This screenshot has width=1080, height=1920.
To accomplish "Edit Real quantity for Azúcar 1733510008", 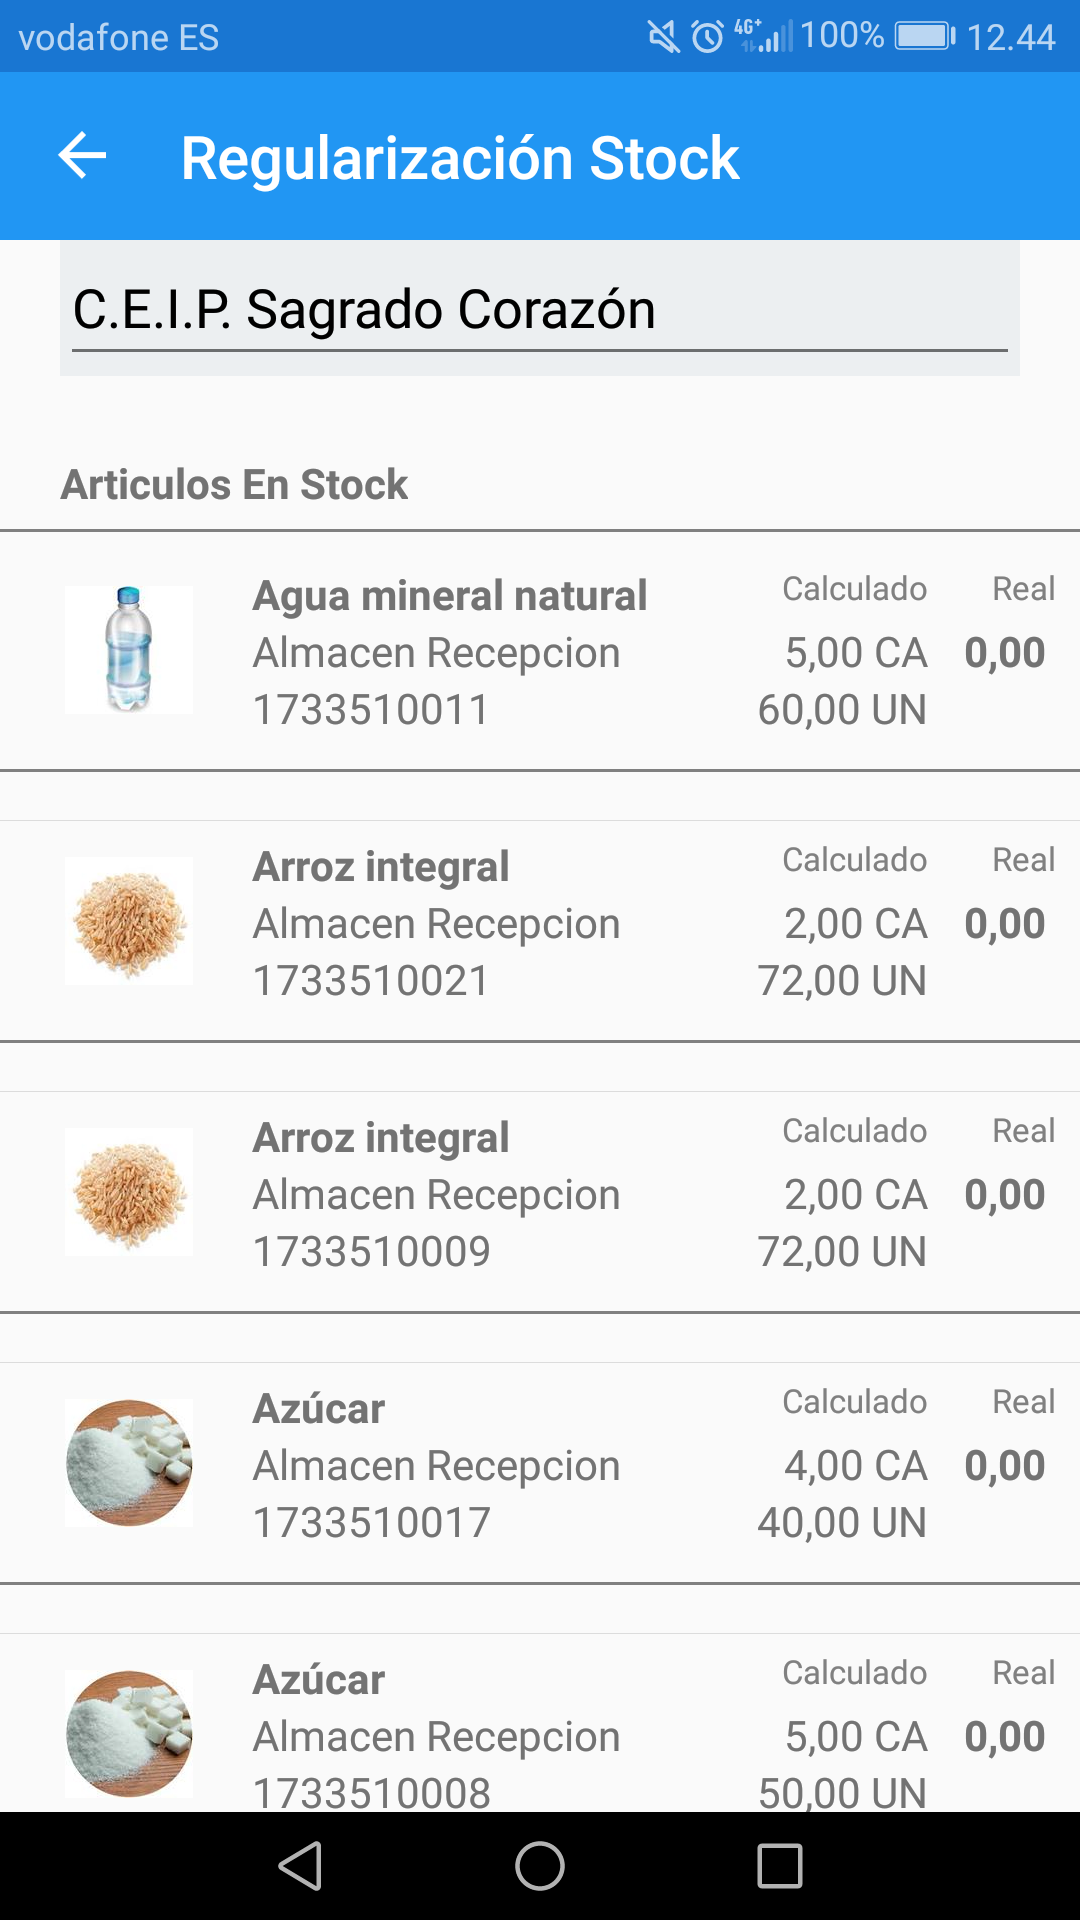I will coord(1004,1737).
